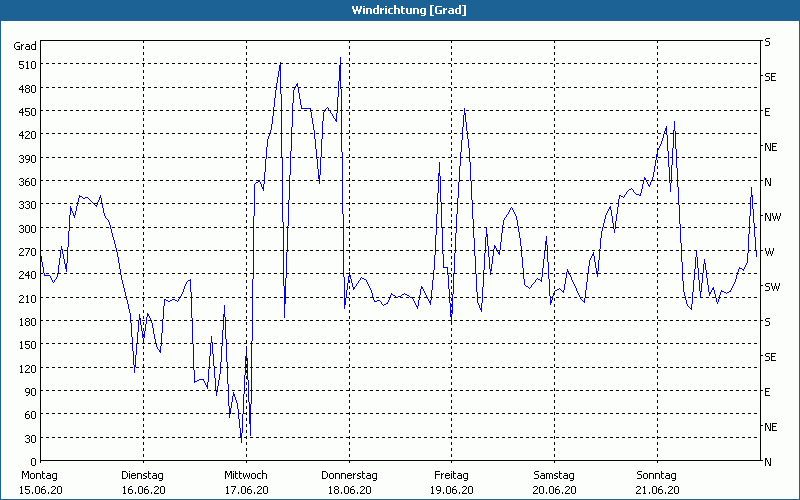Select the date "19.06.20"
The width and height of the screenshot is (800, 500).
452,490
